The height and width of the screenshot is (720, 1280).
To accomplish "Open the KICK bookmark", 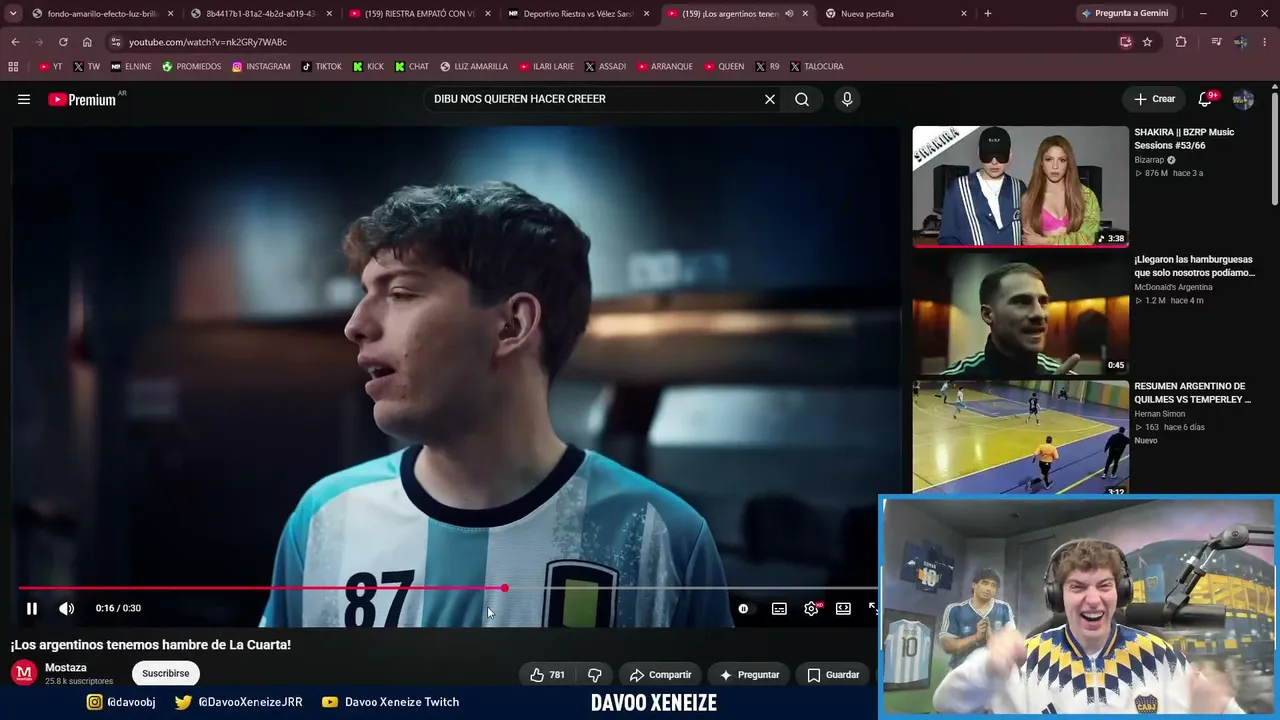I will click(x=368, y=67).
